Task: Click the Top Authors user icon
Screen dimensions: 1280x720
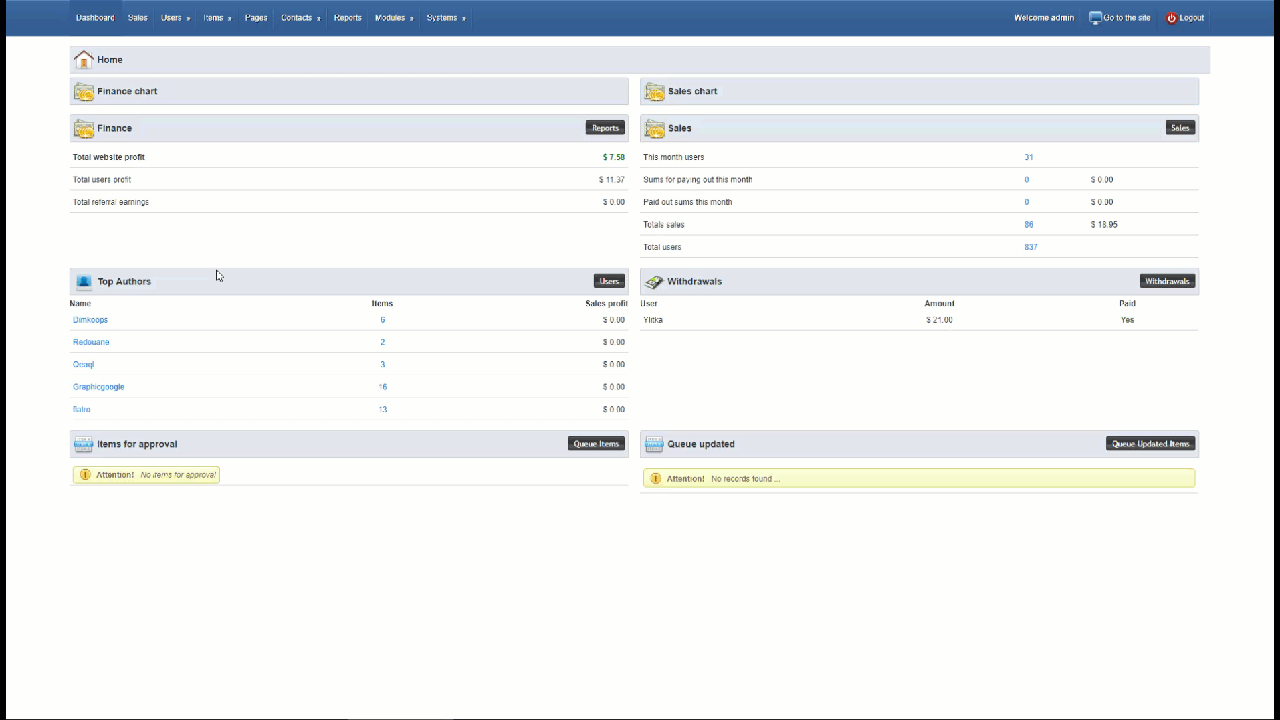Action: [84, 282]
